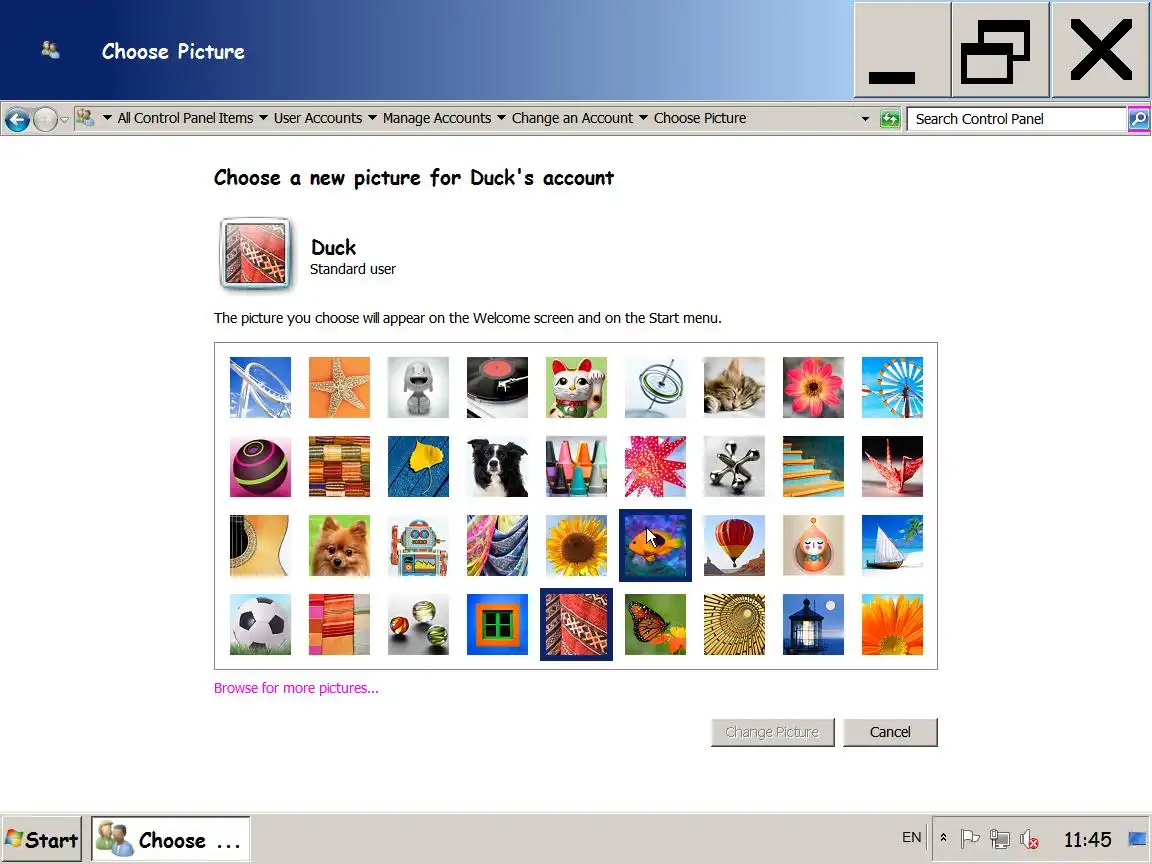Open the address bar history dropdown
This screenshot has height=864, width=1152.
coord(865,119)
